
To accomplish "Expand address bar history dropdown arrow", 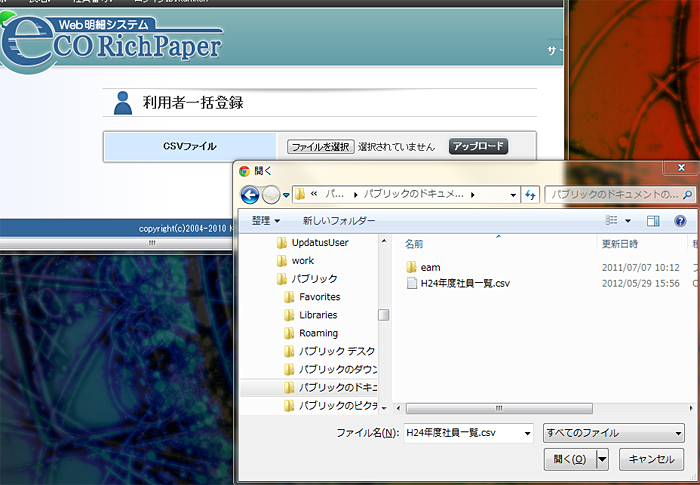I will 513,195.
